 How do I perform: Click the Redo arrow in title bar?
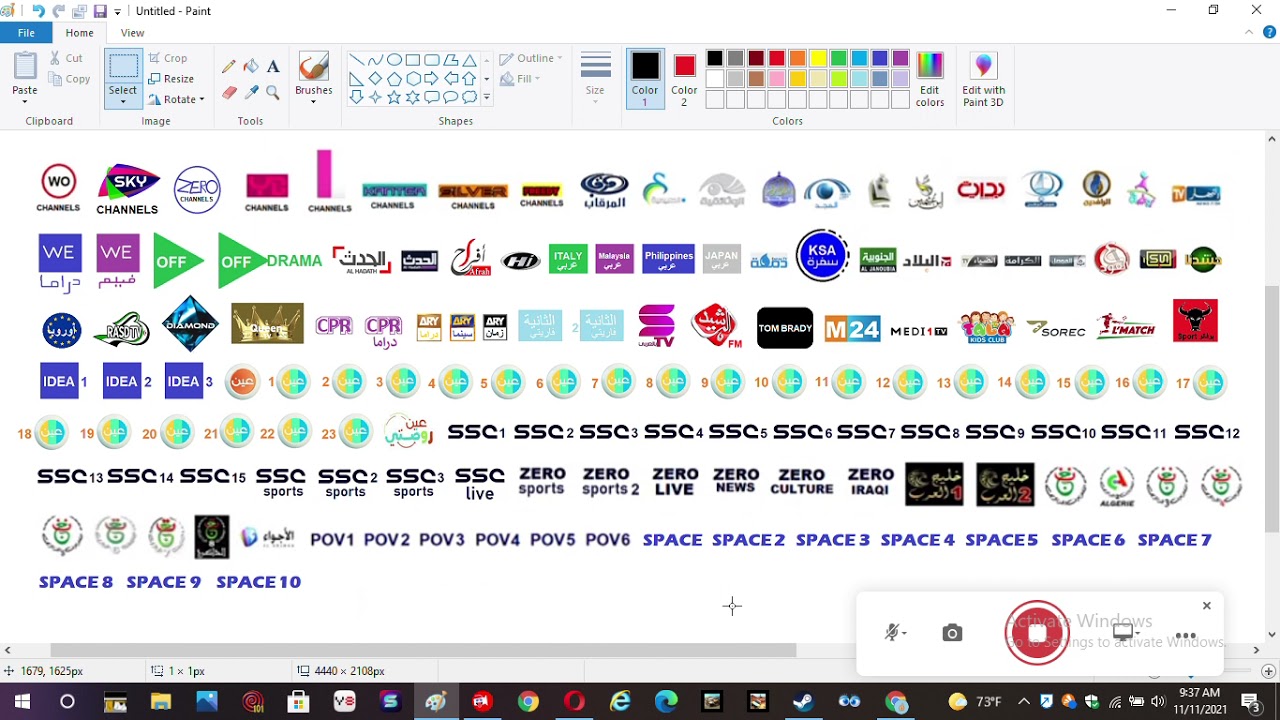pyautogui.click(x=60, y=11)
